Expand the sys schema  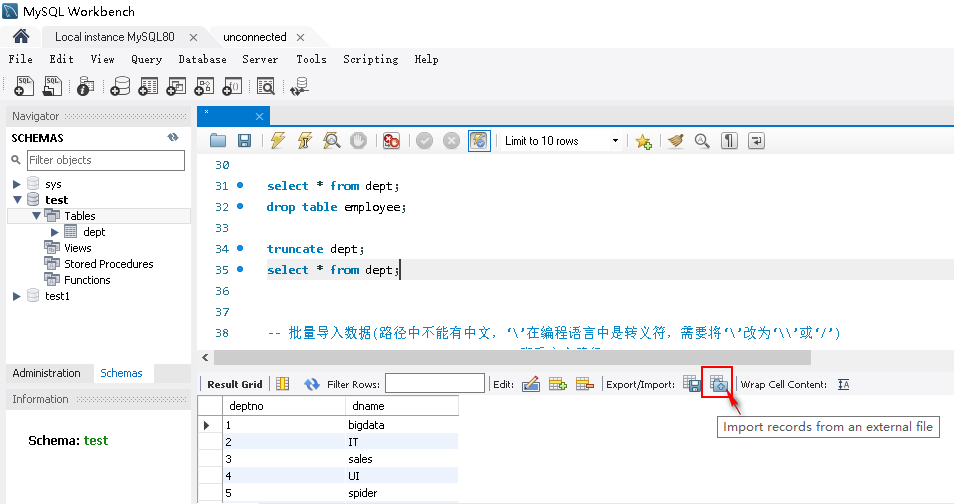16,184
